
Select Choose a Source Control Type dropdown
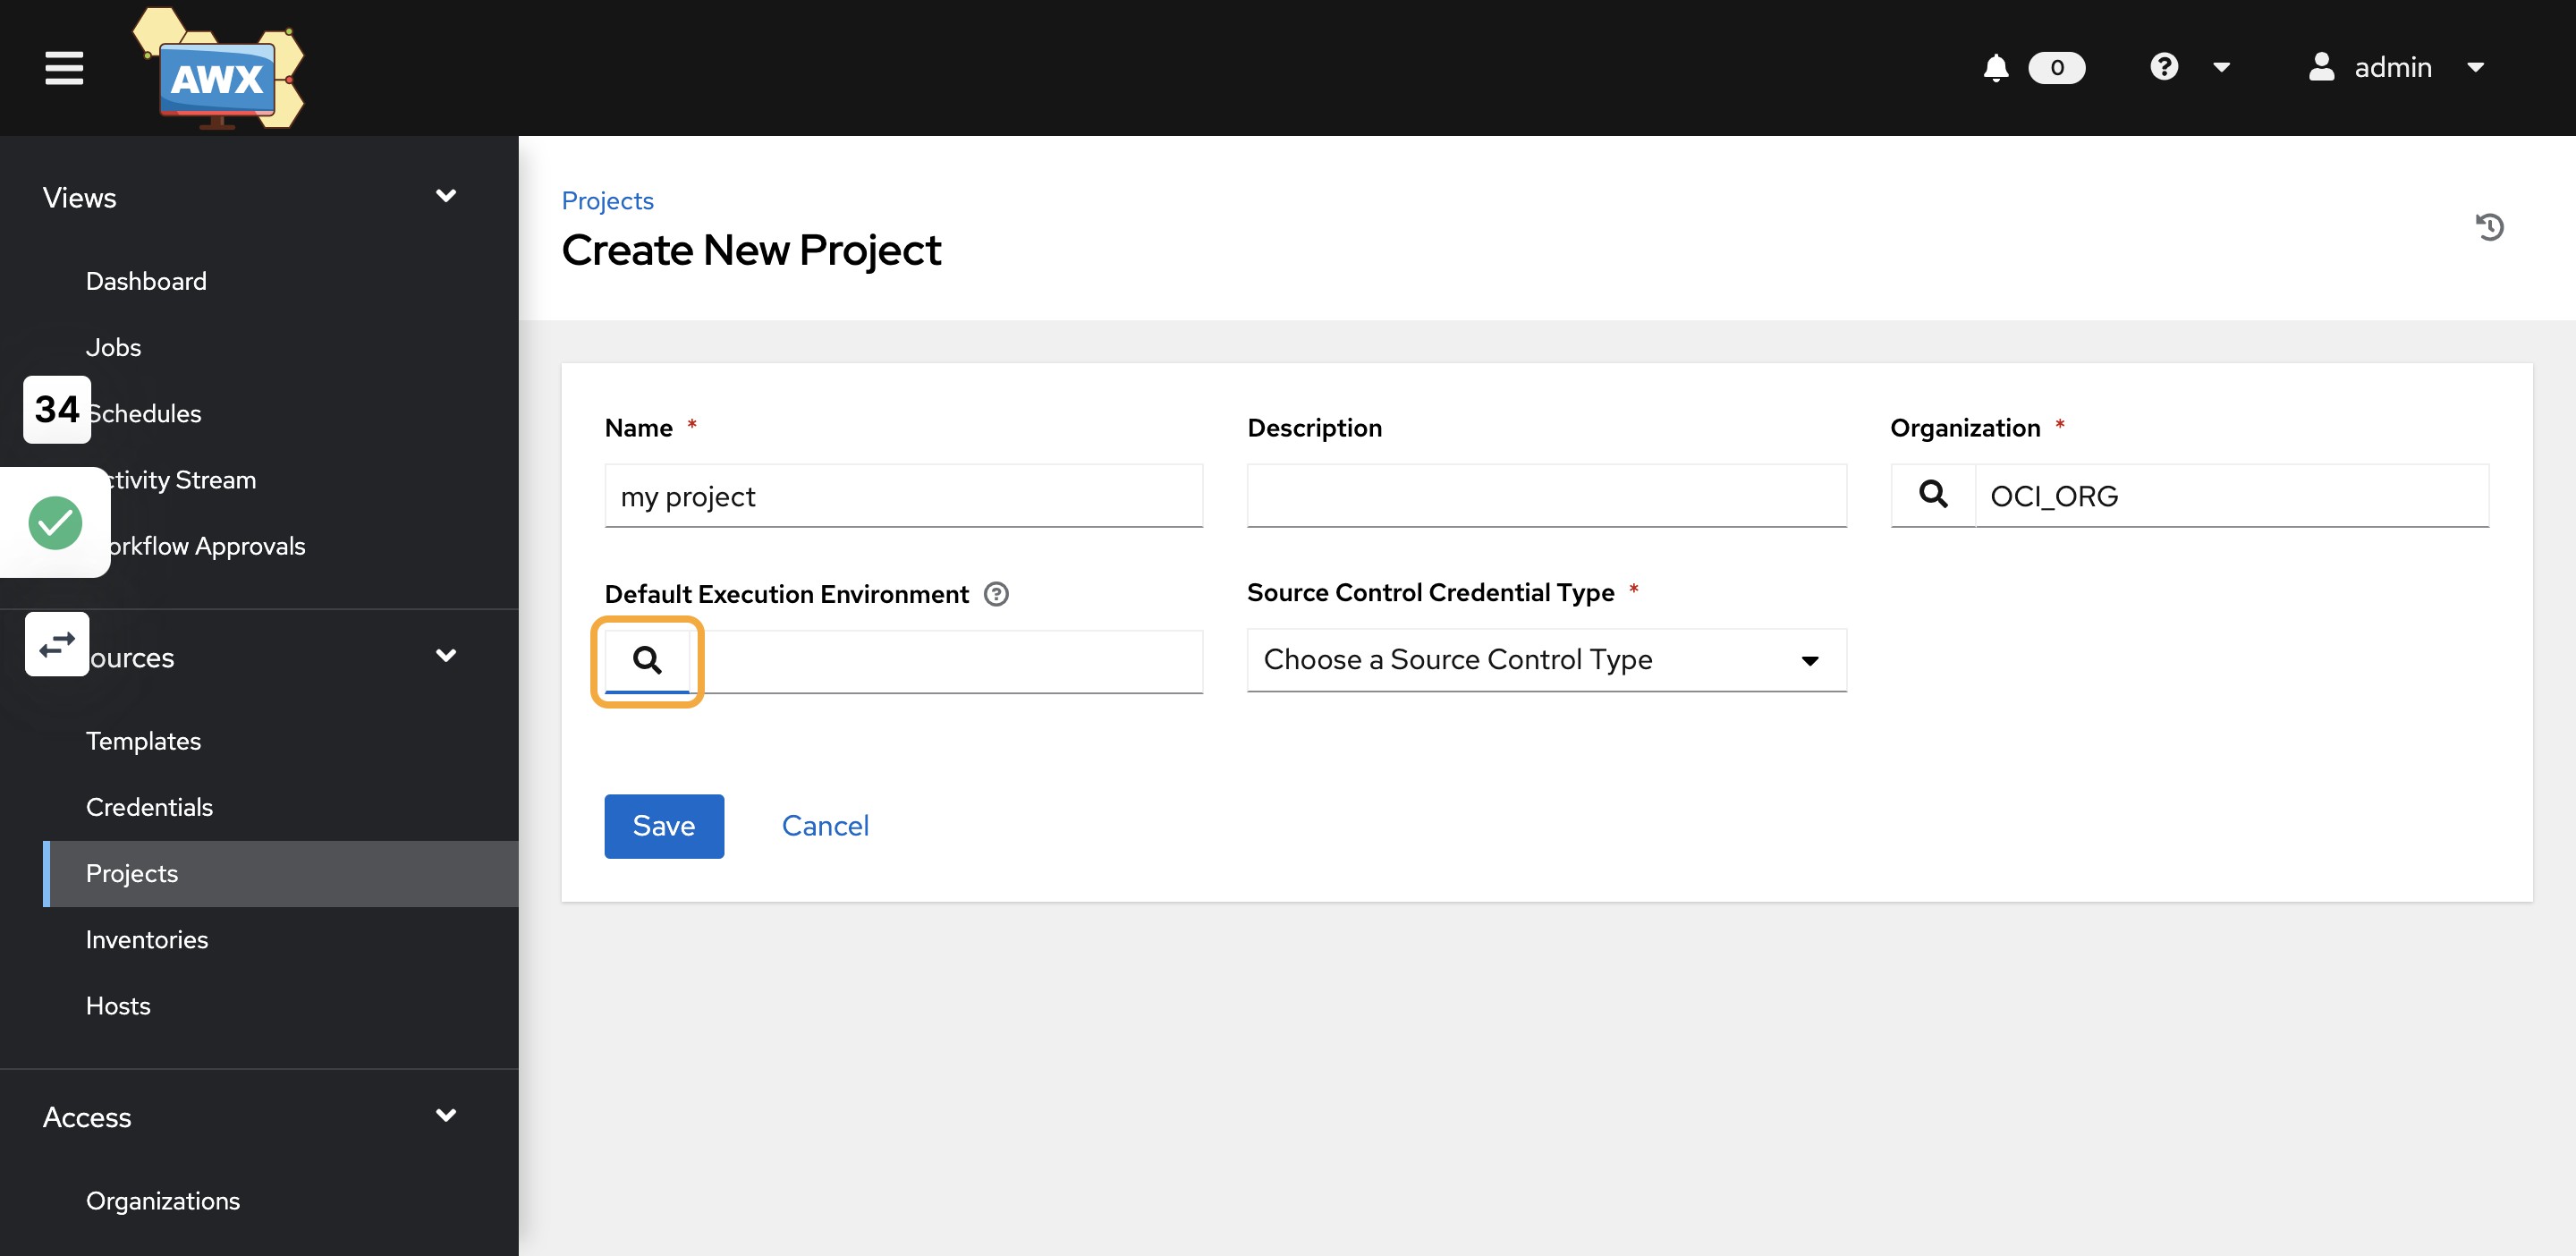pyautogui.click(x=1545, y=659)
